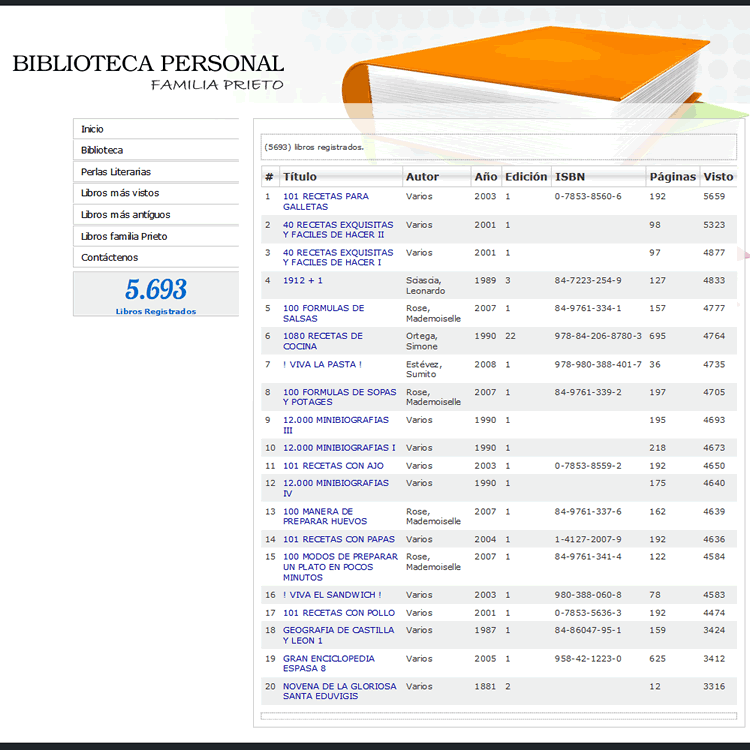Select Libros más vistos menu item
750x750 pixels.
point(120,193)
